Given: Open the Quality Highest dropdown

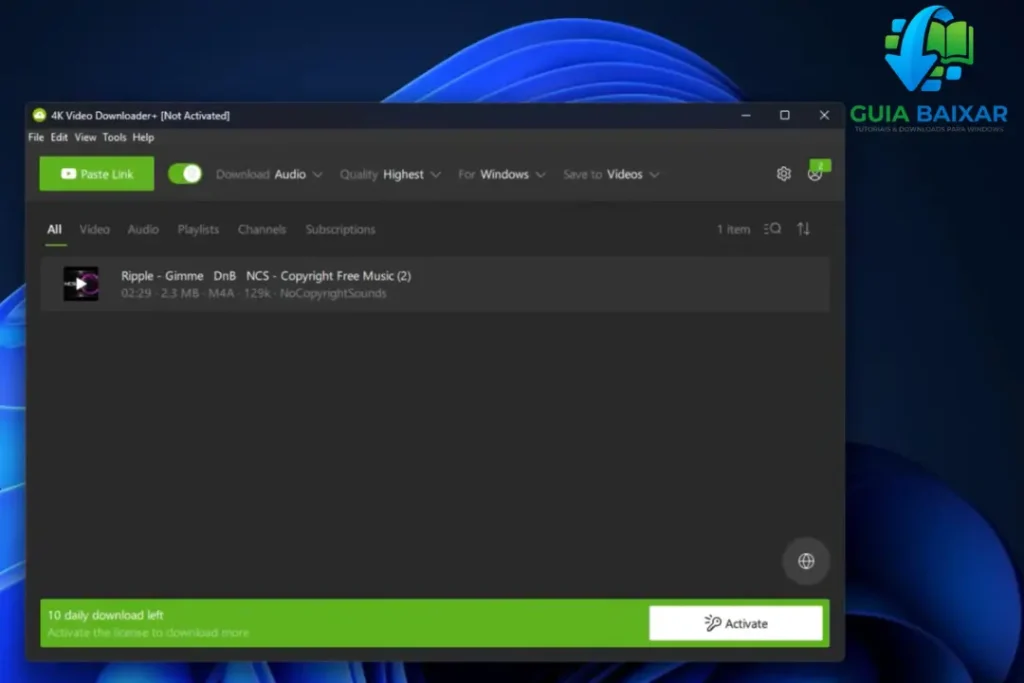Looking at the screenshot, I should click(x=390, y=174).
